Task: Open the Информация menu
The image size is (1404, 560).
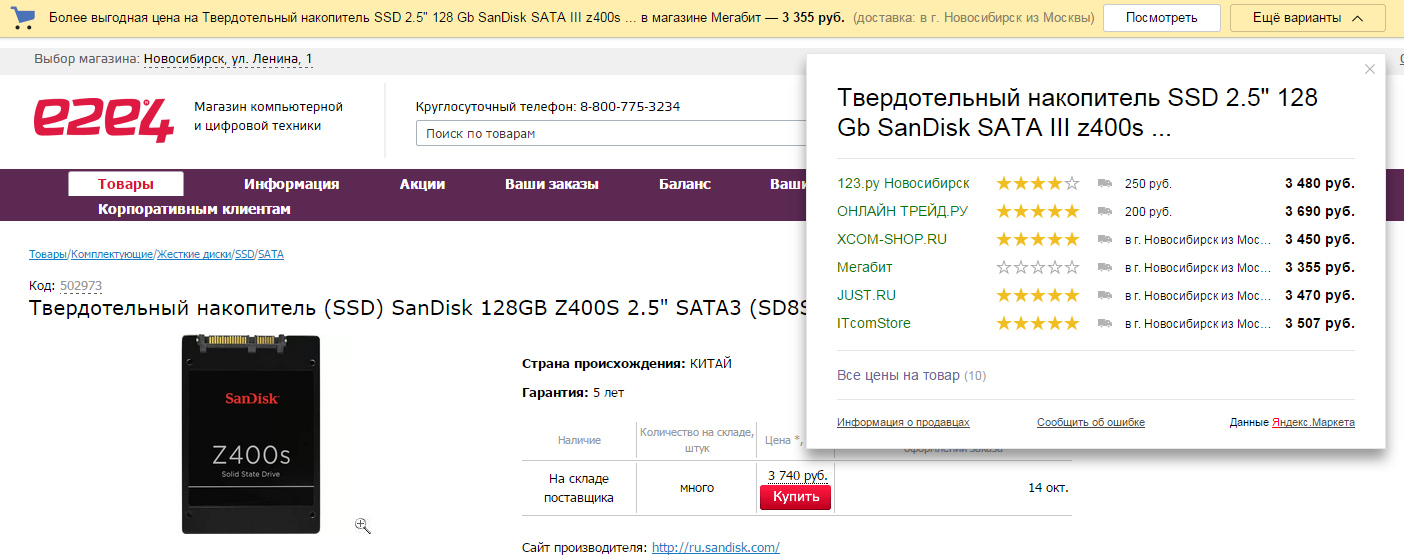Action: coord(292,184)
